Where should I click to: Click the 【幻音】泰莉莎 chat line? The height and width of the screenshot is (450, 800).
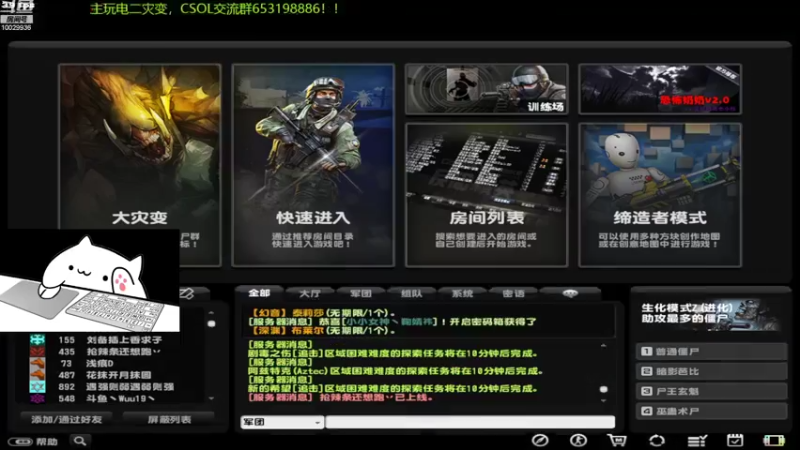[x=324, y=313]
